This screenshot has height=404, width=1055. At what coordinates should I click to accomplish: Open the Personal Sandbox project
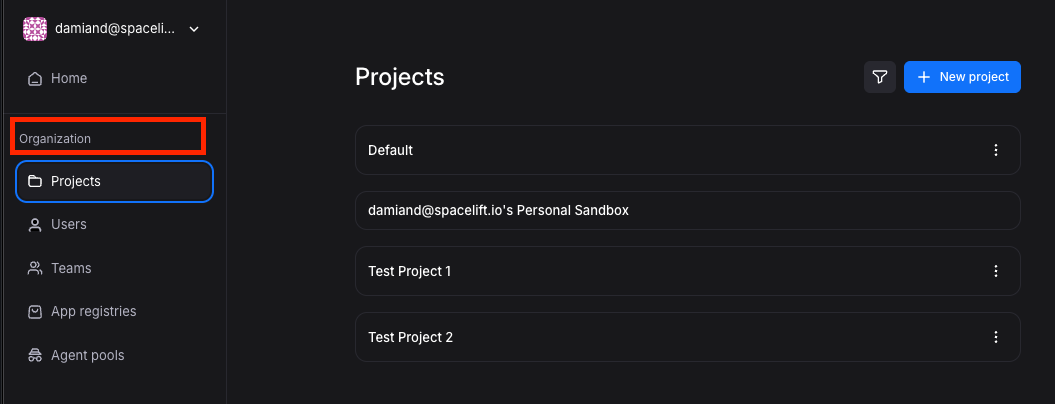(x=498, y=211)
